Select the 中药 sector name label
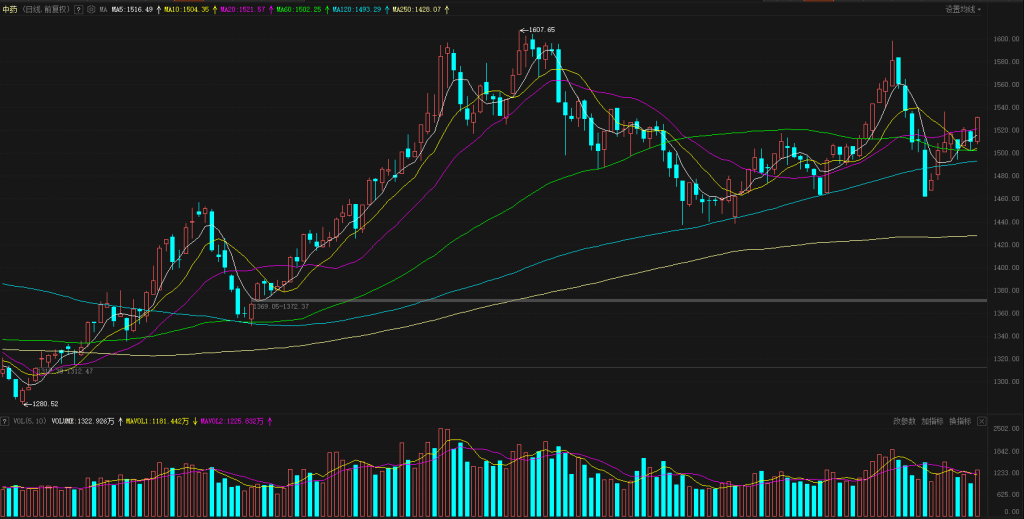Screen dimensions: 1024x519 11,9
